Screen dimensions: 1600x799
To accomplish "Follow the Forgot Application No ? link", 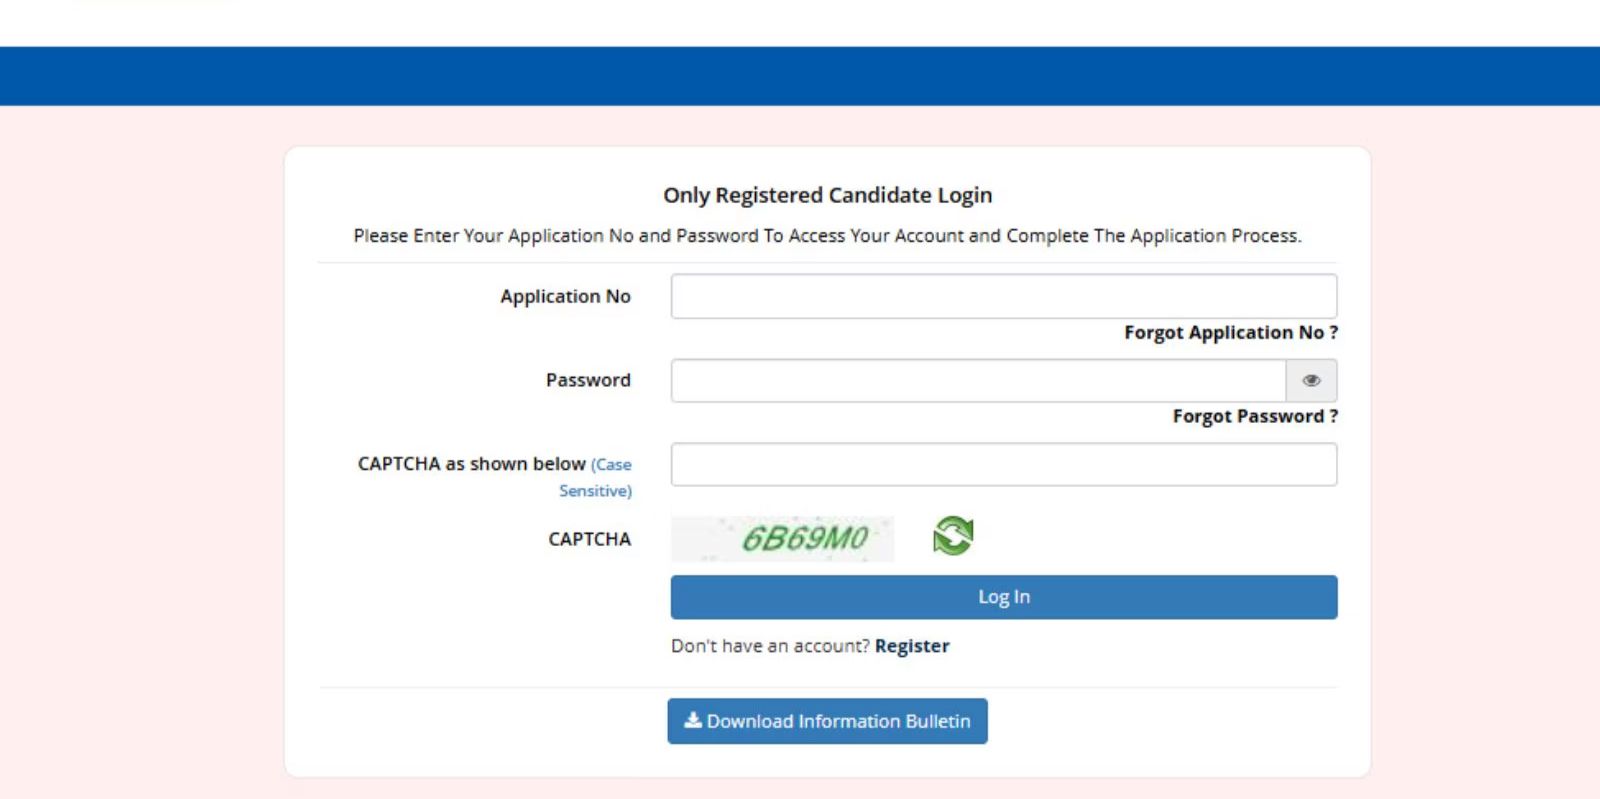I will click(x=1230, y=333).
